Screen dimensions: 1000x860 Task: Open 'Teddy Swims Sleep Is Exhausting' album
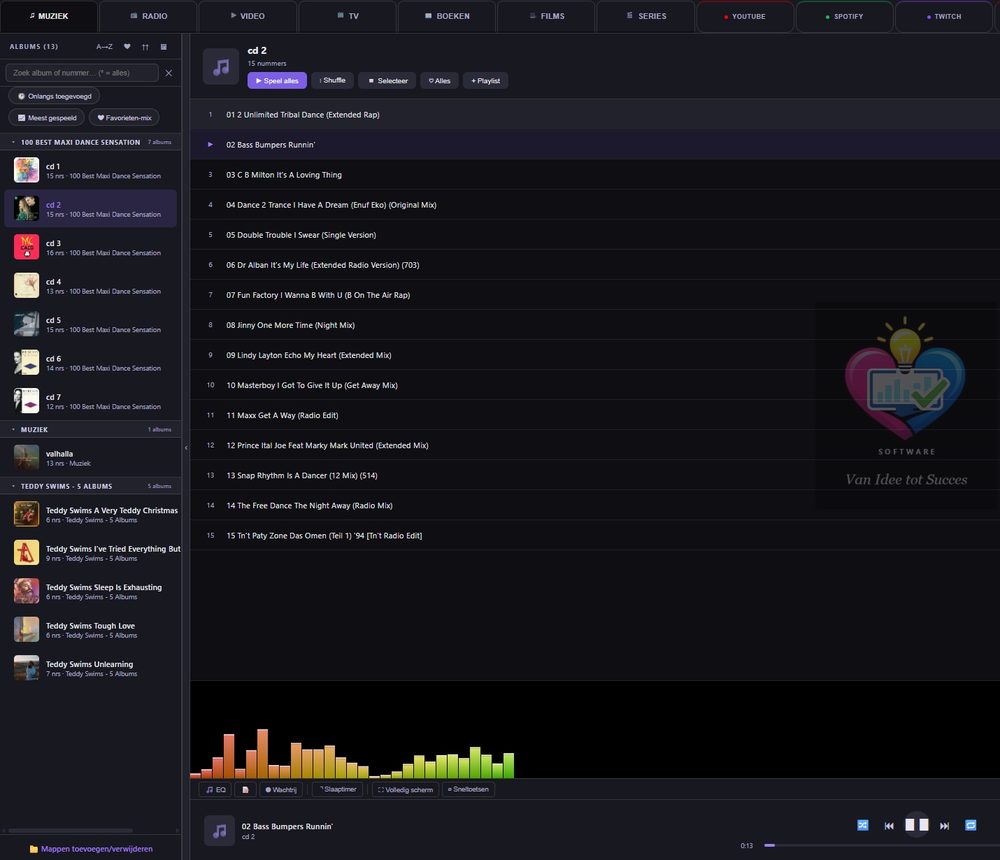(91, 591)
